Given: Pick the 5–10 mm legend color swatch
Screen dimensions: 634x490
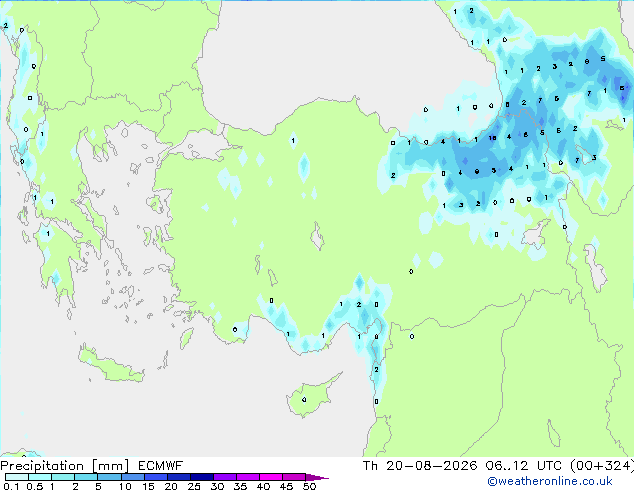Looking at the screenshot, I should pos(109,477).
